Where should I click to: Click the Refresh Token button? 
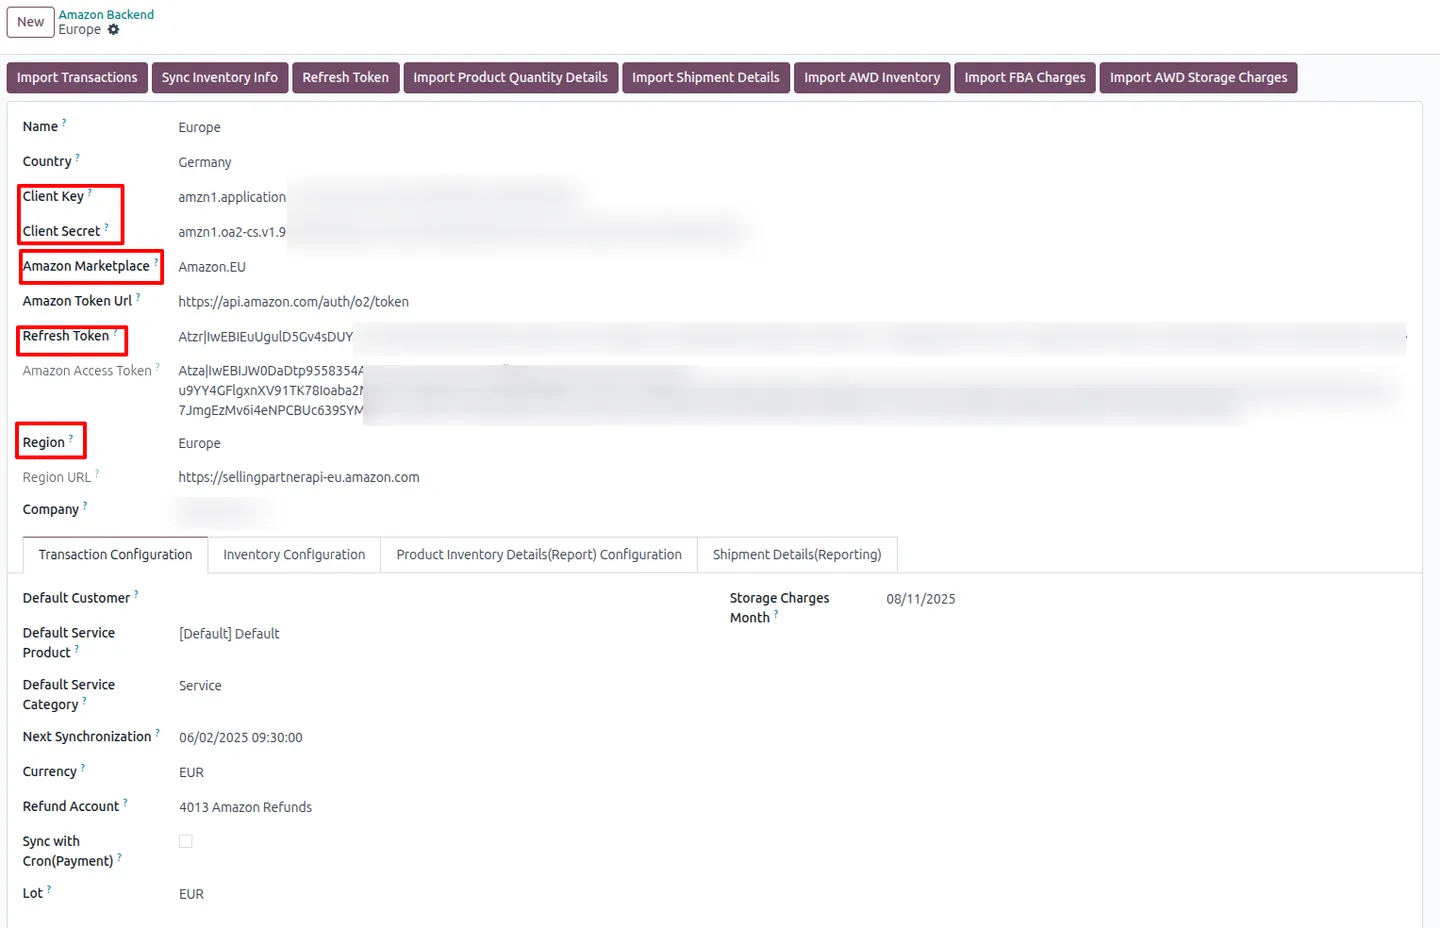pos(346,78)
